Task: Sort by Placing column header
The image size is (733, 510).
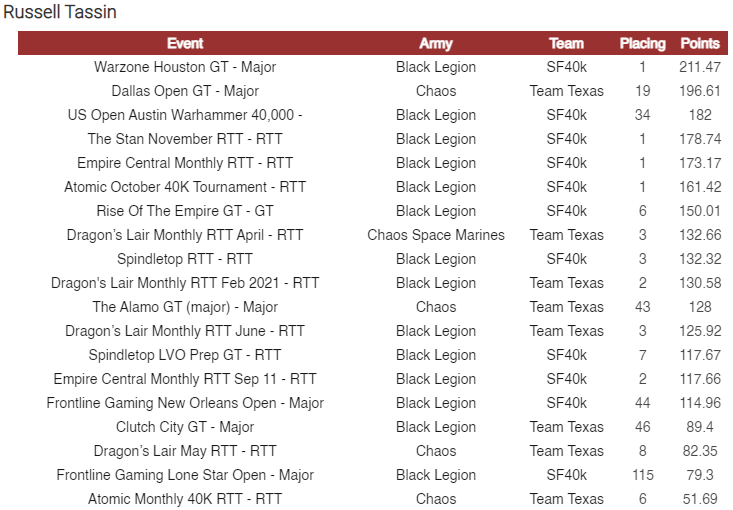Action: pos(642,43)
